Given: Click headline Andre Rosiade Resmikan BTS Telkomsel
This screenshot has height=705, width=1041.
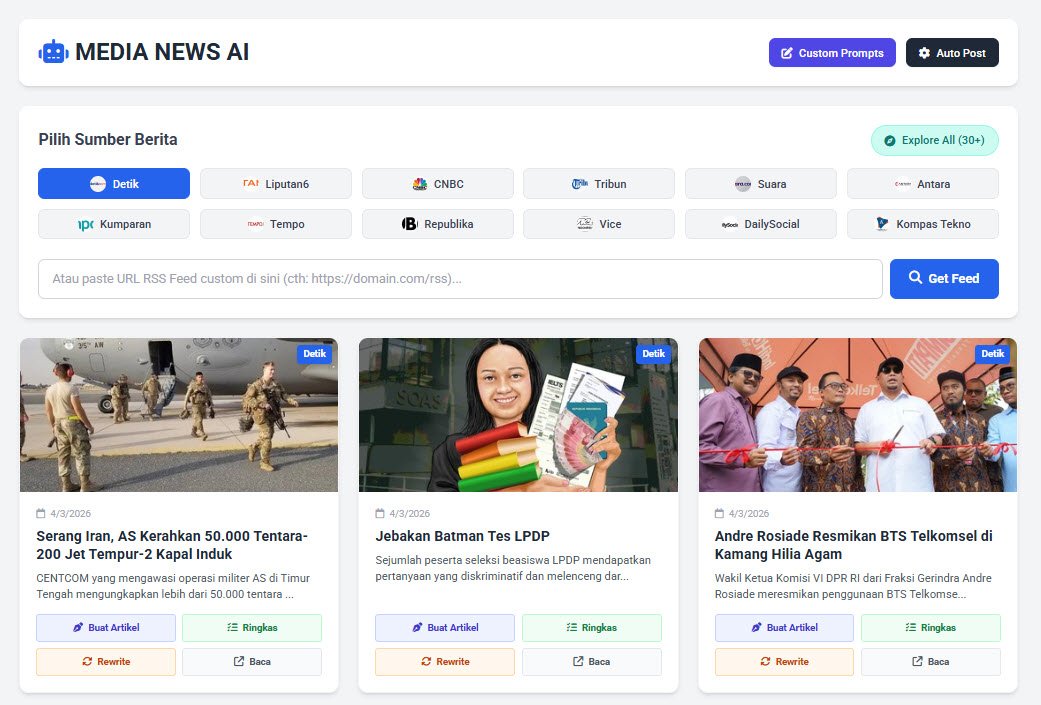Looking at the screenshot, I should pyautogui.click(x=854, y=545).
